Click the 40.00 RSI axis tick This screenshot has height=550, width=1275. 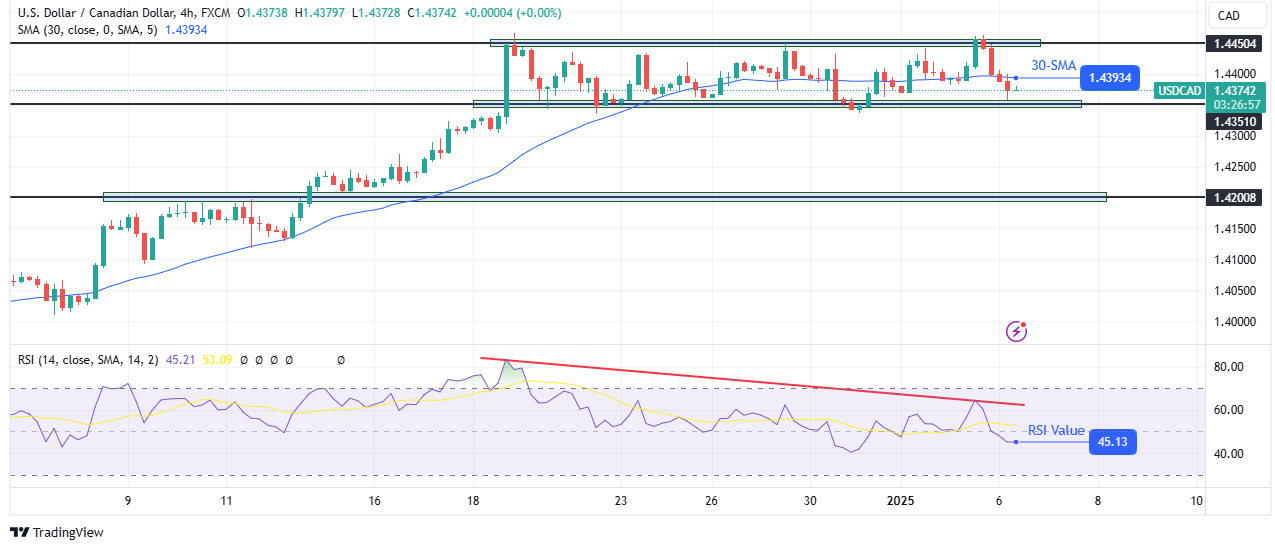tap(1229, 453)
